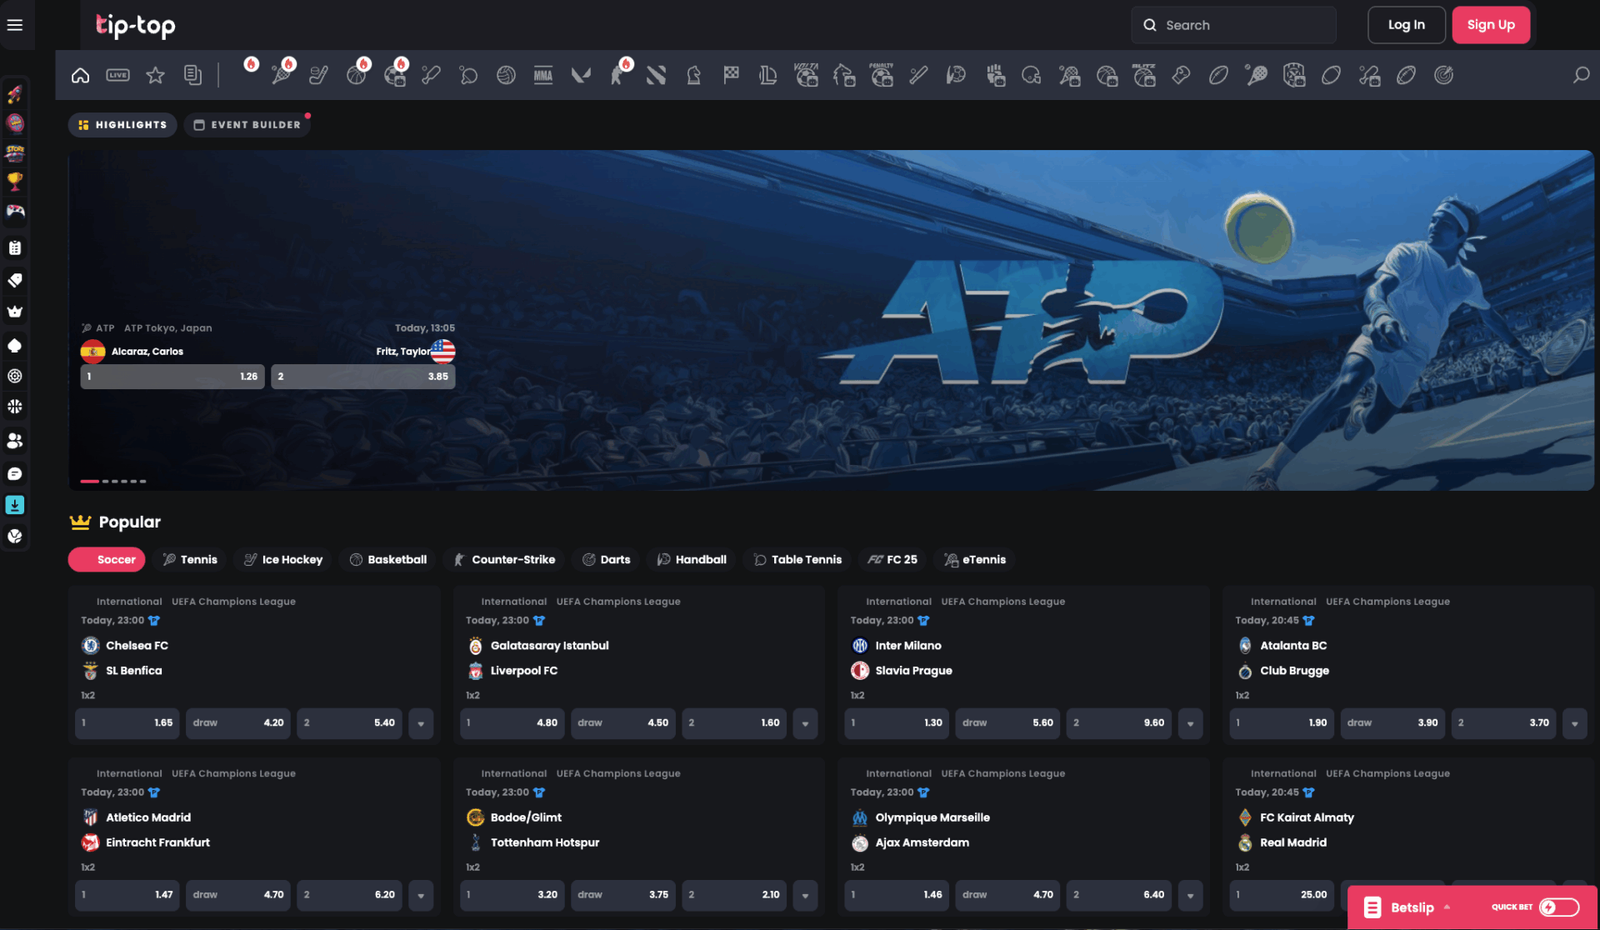Expand more markets for Galatasaray vs Liverpool
1600x930 pixels.
805,723
